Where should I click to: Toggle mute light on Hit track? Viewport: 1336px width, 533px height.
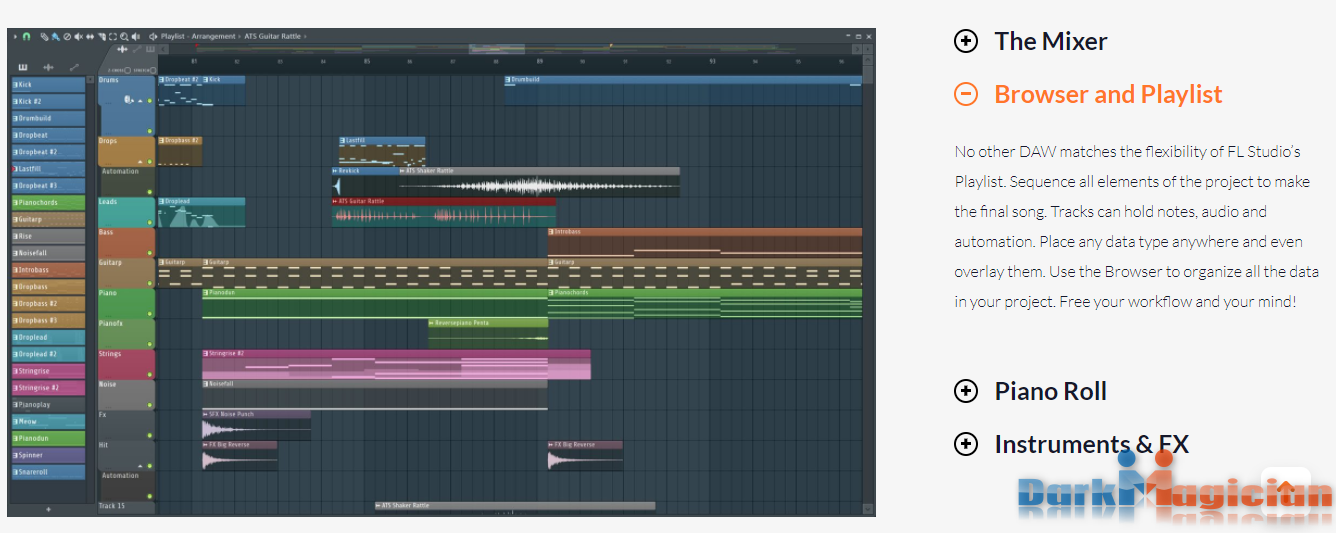pyautogui.click(x=150, y=466)
